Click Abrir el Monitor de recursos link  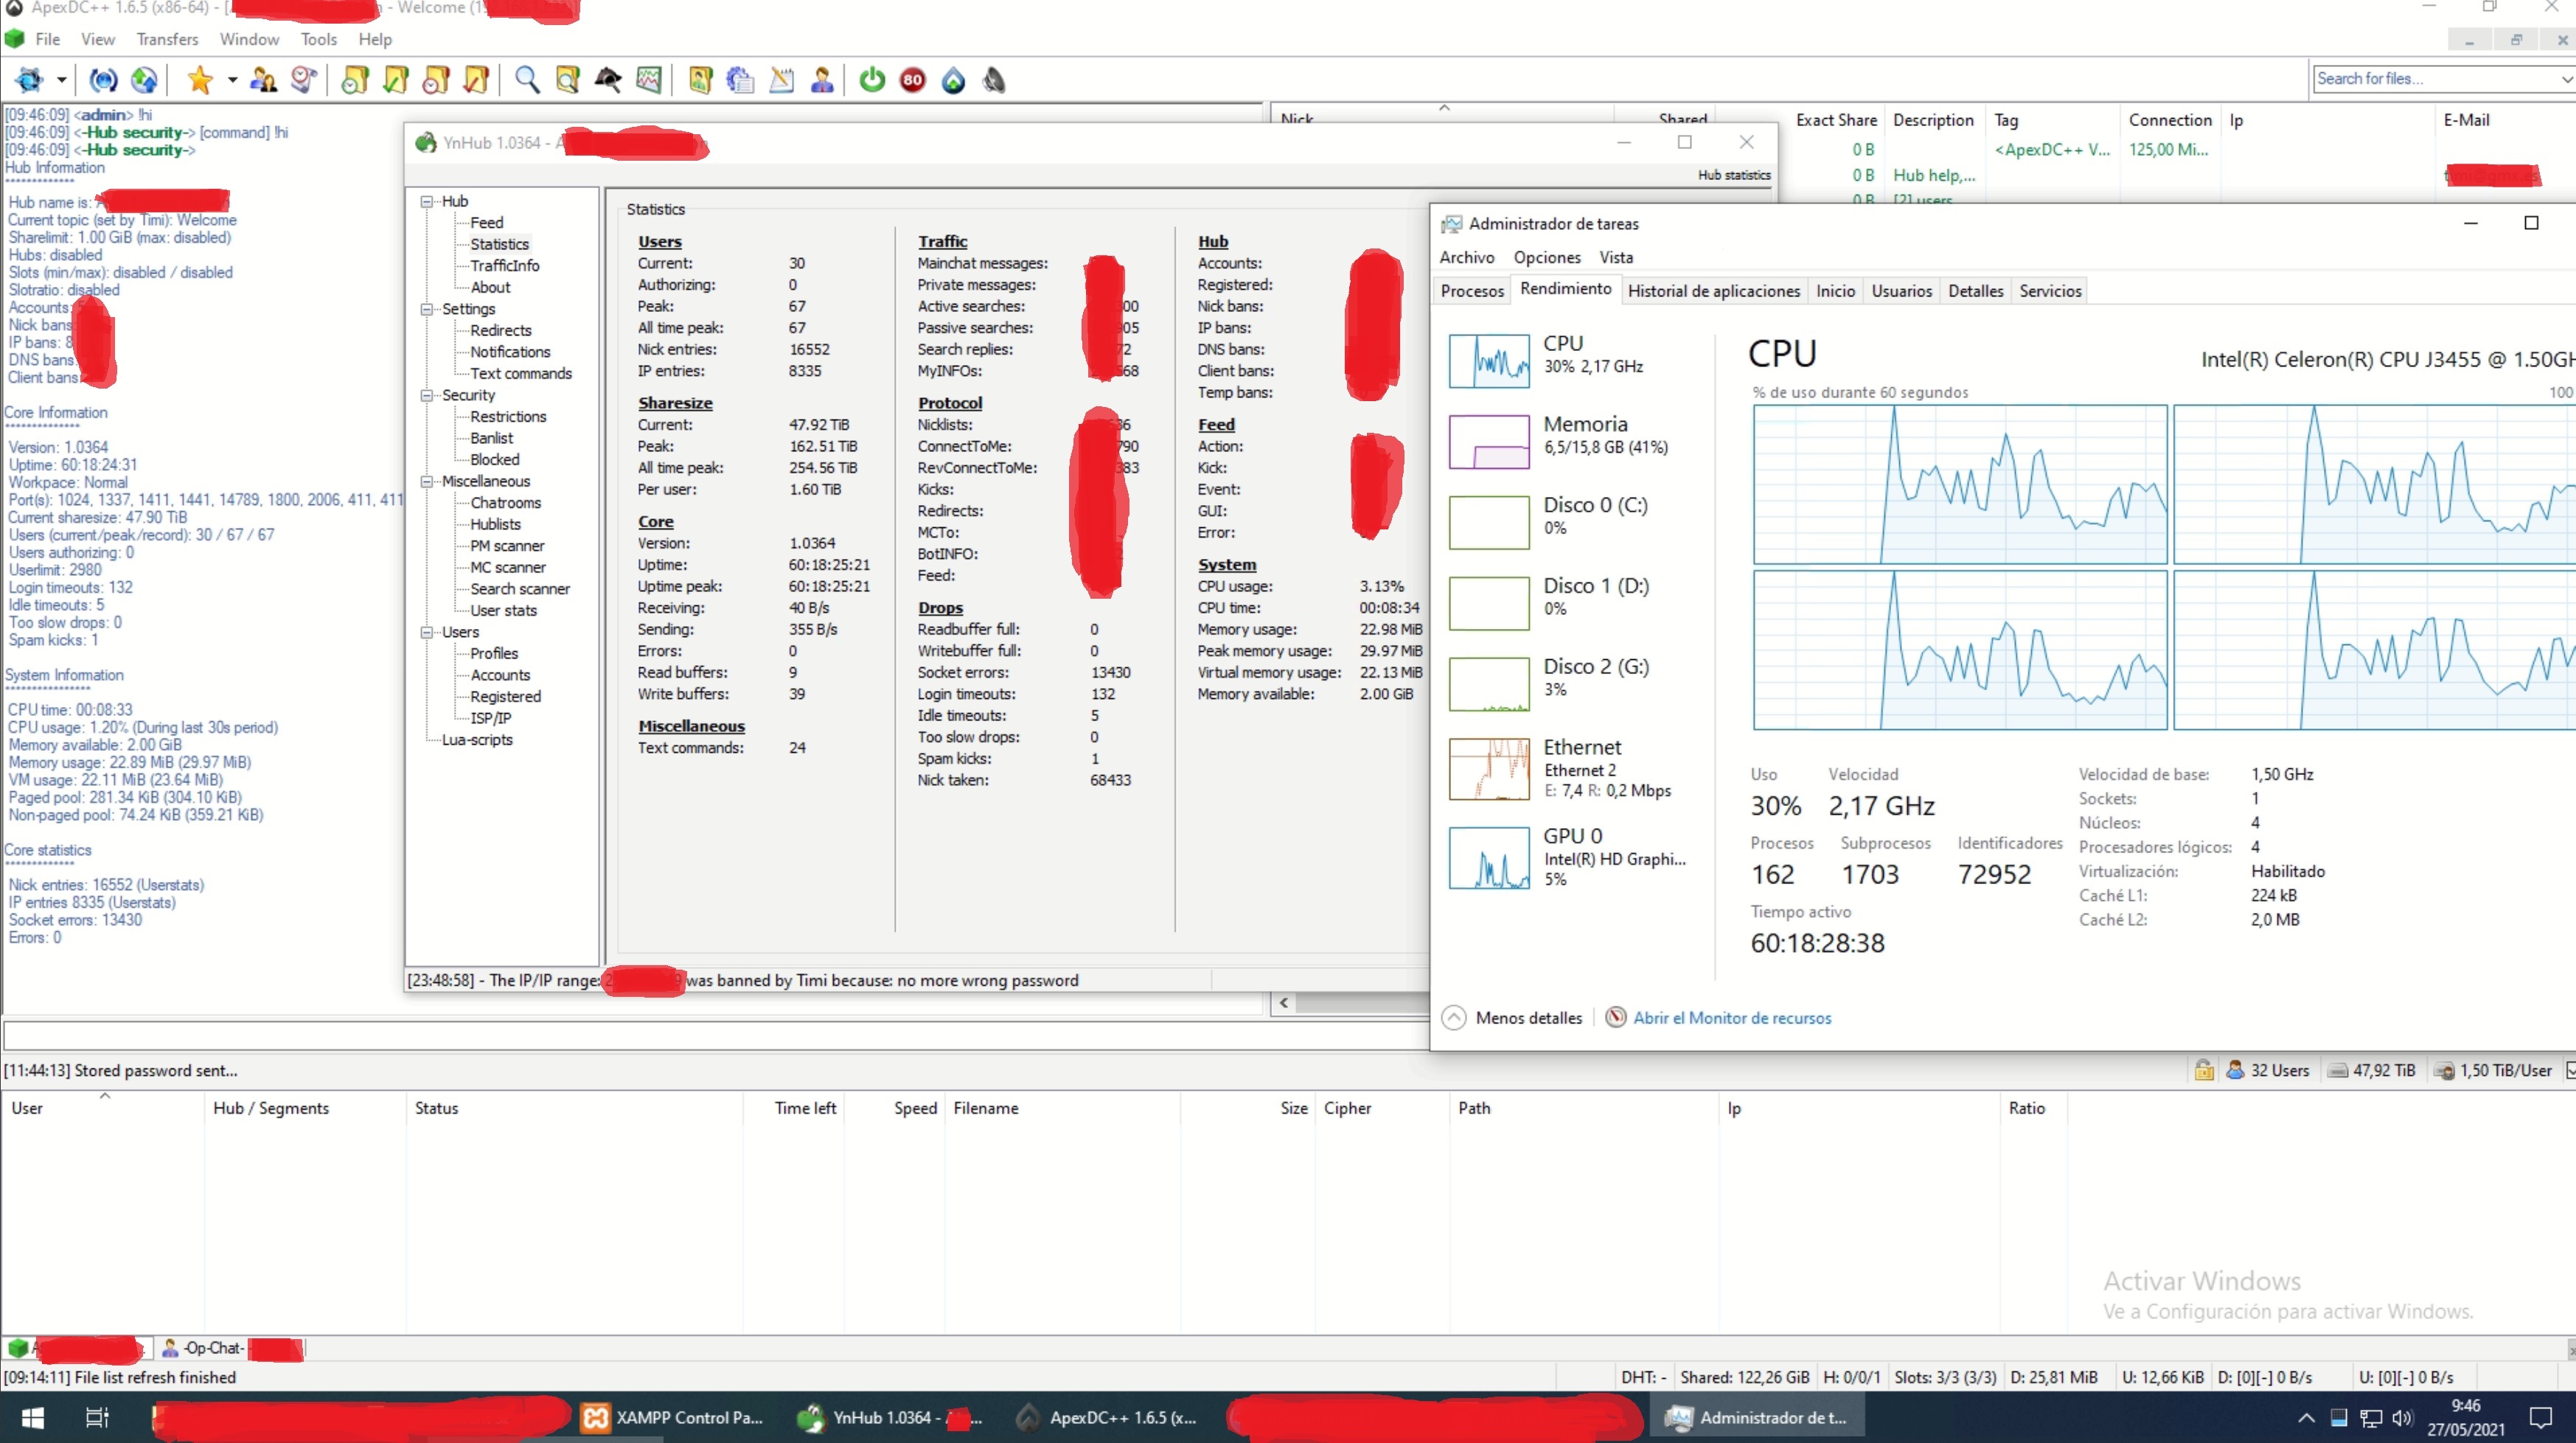pos(1732,1018)
